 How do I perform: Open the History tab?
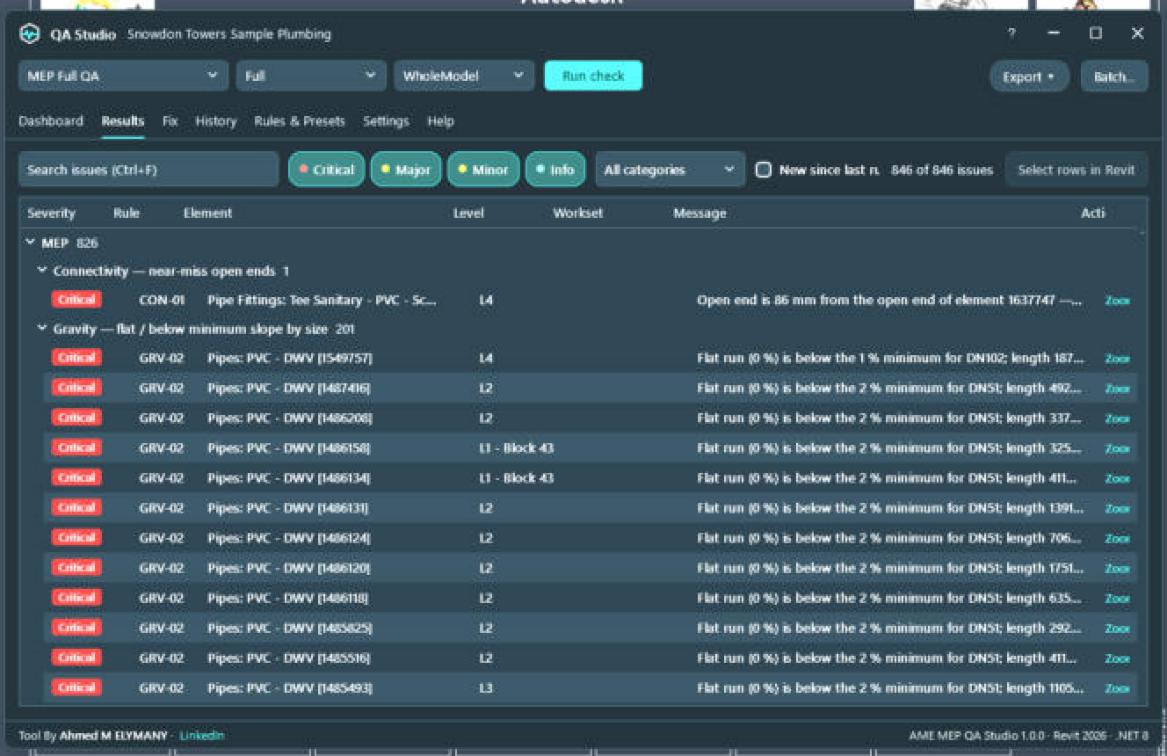[216, 121]
